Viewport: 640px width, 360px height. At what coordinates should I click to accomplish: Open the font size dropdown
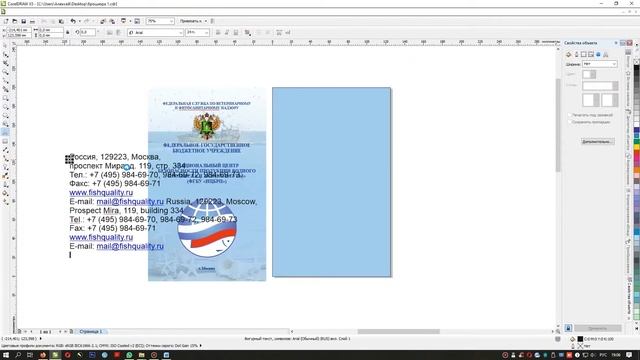click(207, 32)
